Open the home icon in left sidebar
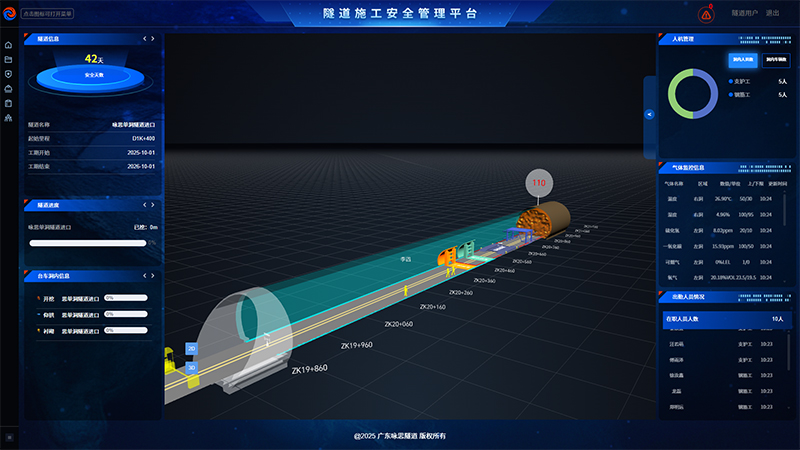The image size is (800, 450). coord(8,45)
